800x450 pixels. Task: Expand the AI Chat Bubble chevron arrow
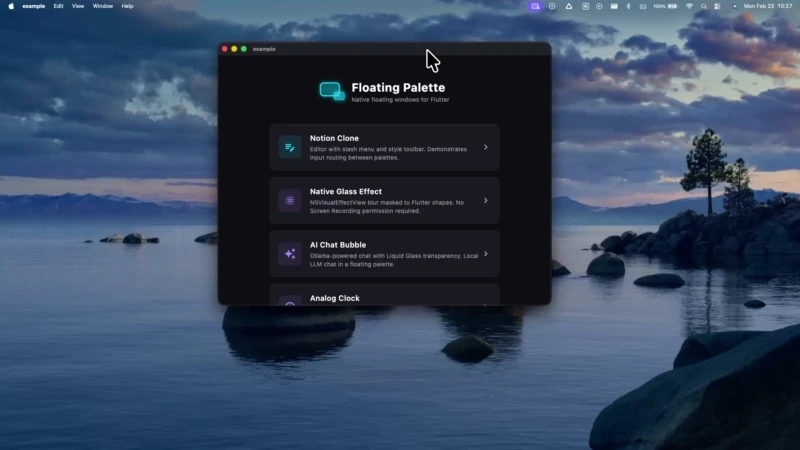(x=486, y=254)
